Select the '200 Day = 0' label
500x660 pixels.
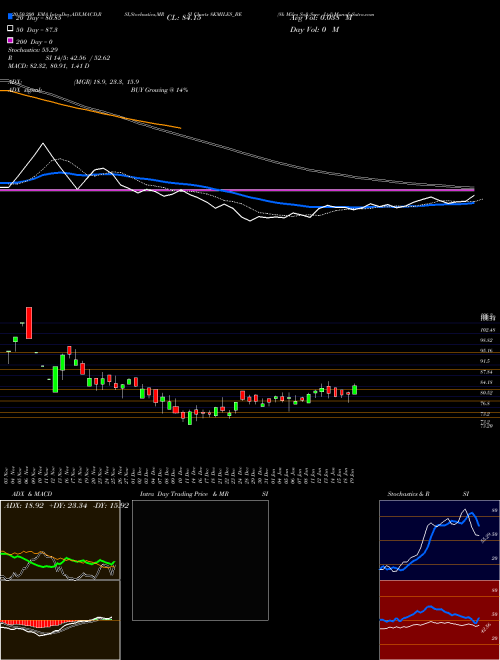[x=35, y=41]
